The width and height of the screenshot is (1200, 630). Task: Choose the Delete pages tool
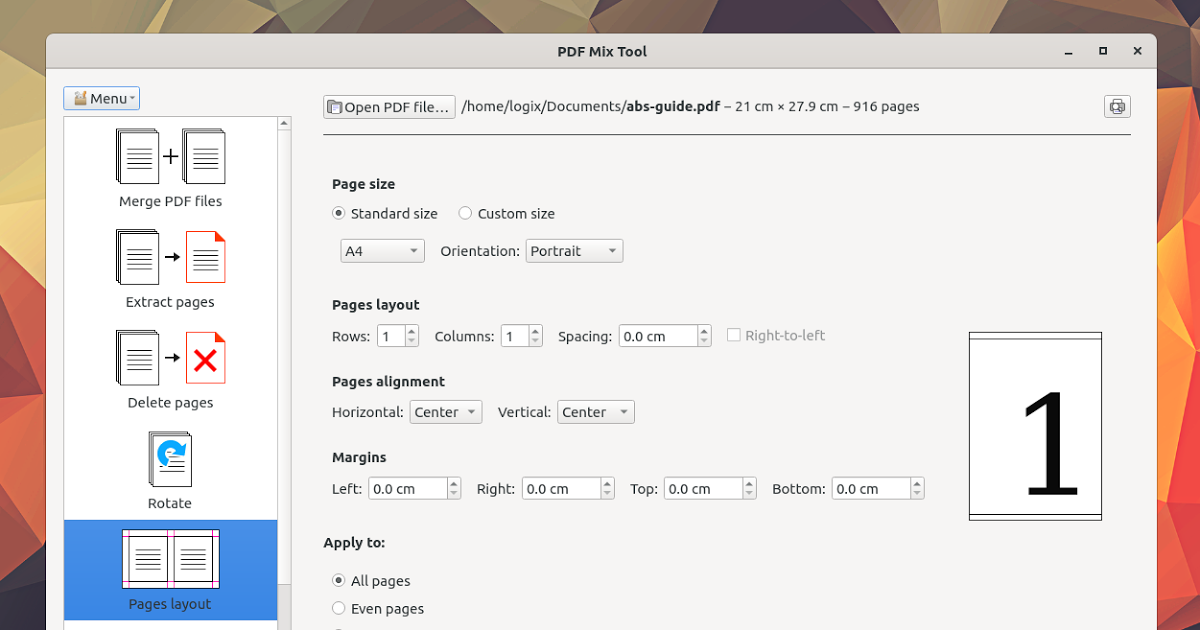[170, 369]
